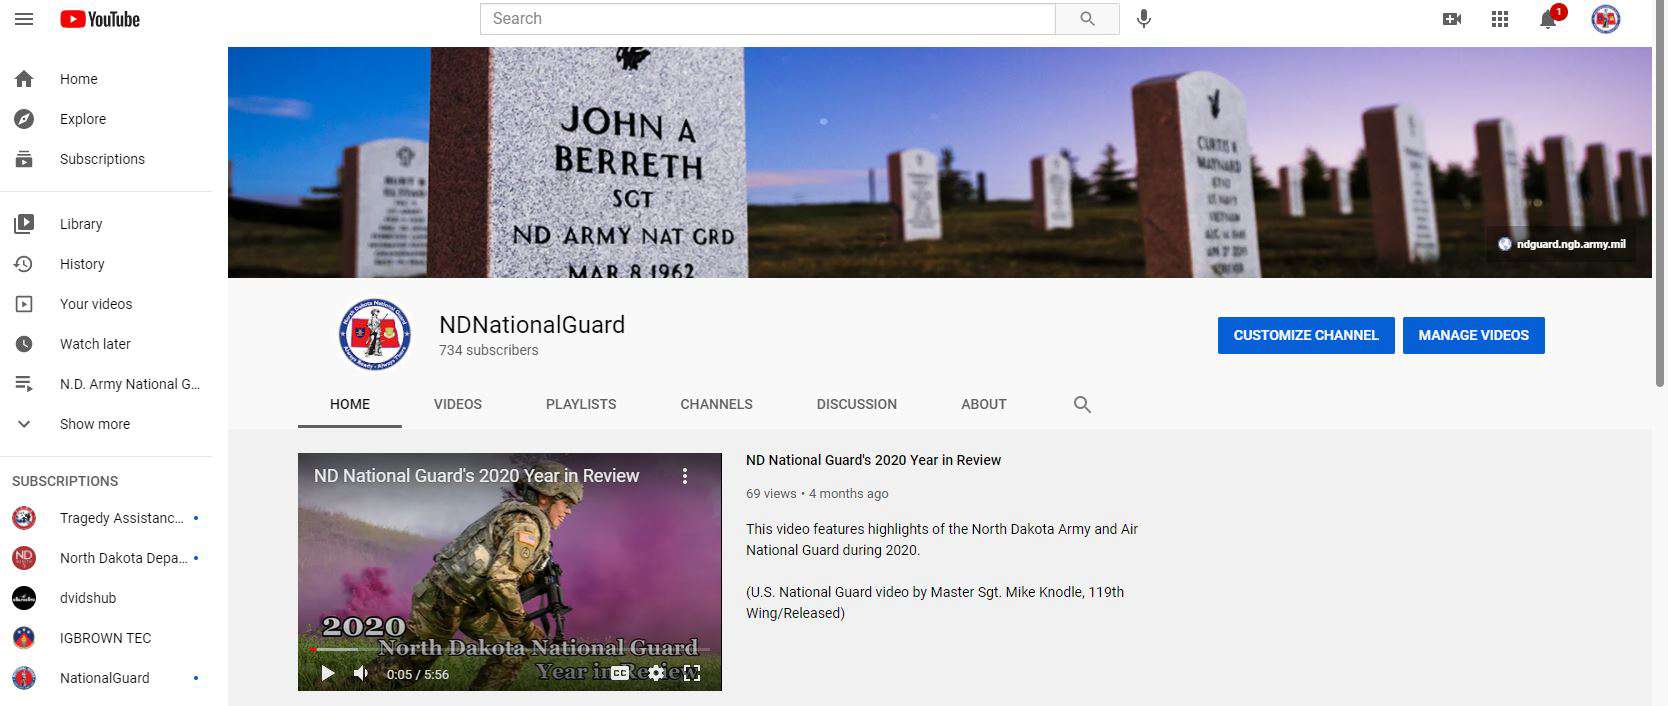Toggle closed captions on the video
1668x706 pixels.
coord(620,673)
